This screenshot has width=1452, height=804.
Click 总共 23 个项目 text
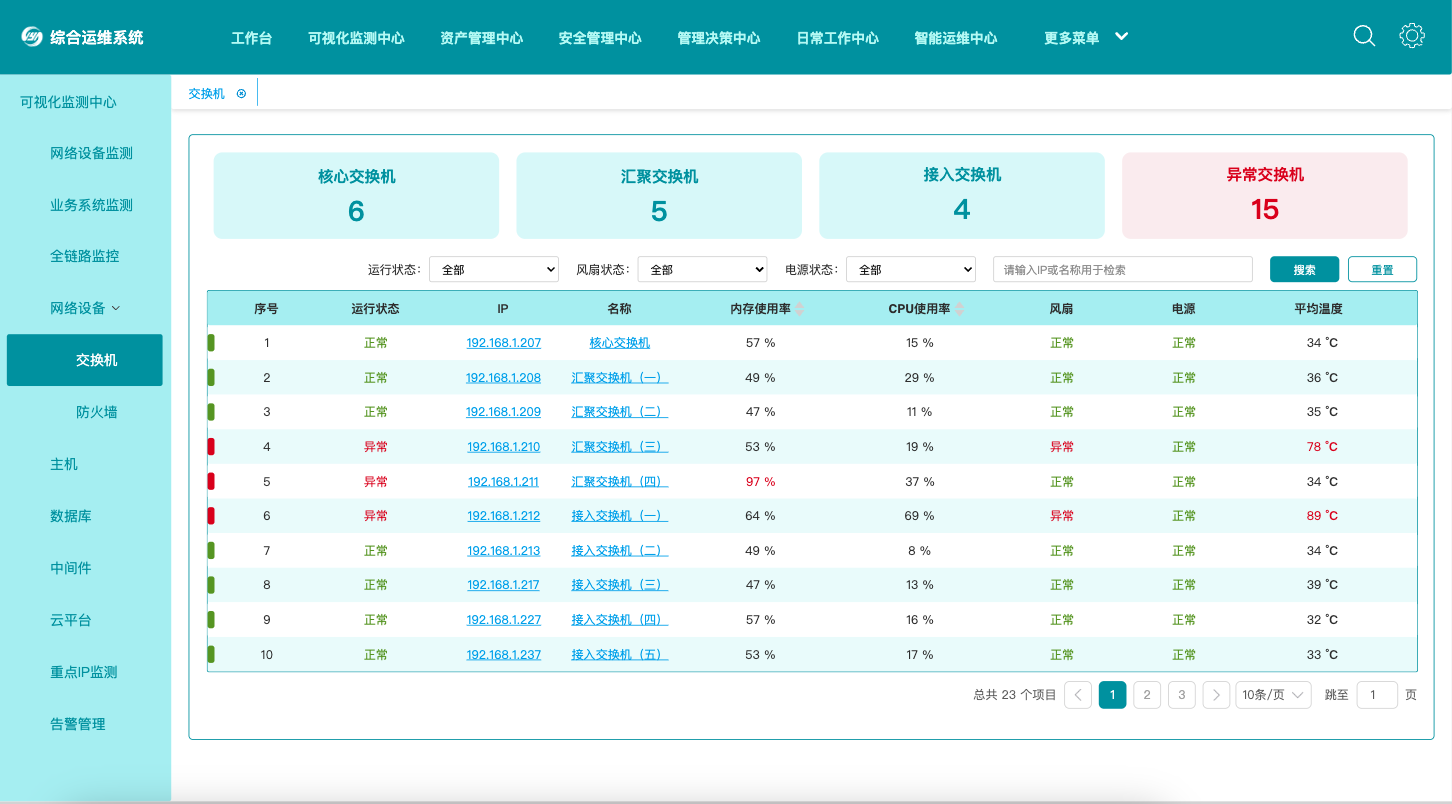1015,695
